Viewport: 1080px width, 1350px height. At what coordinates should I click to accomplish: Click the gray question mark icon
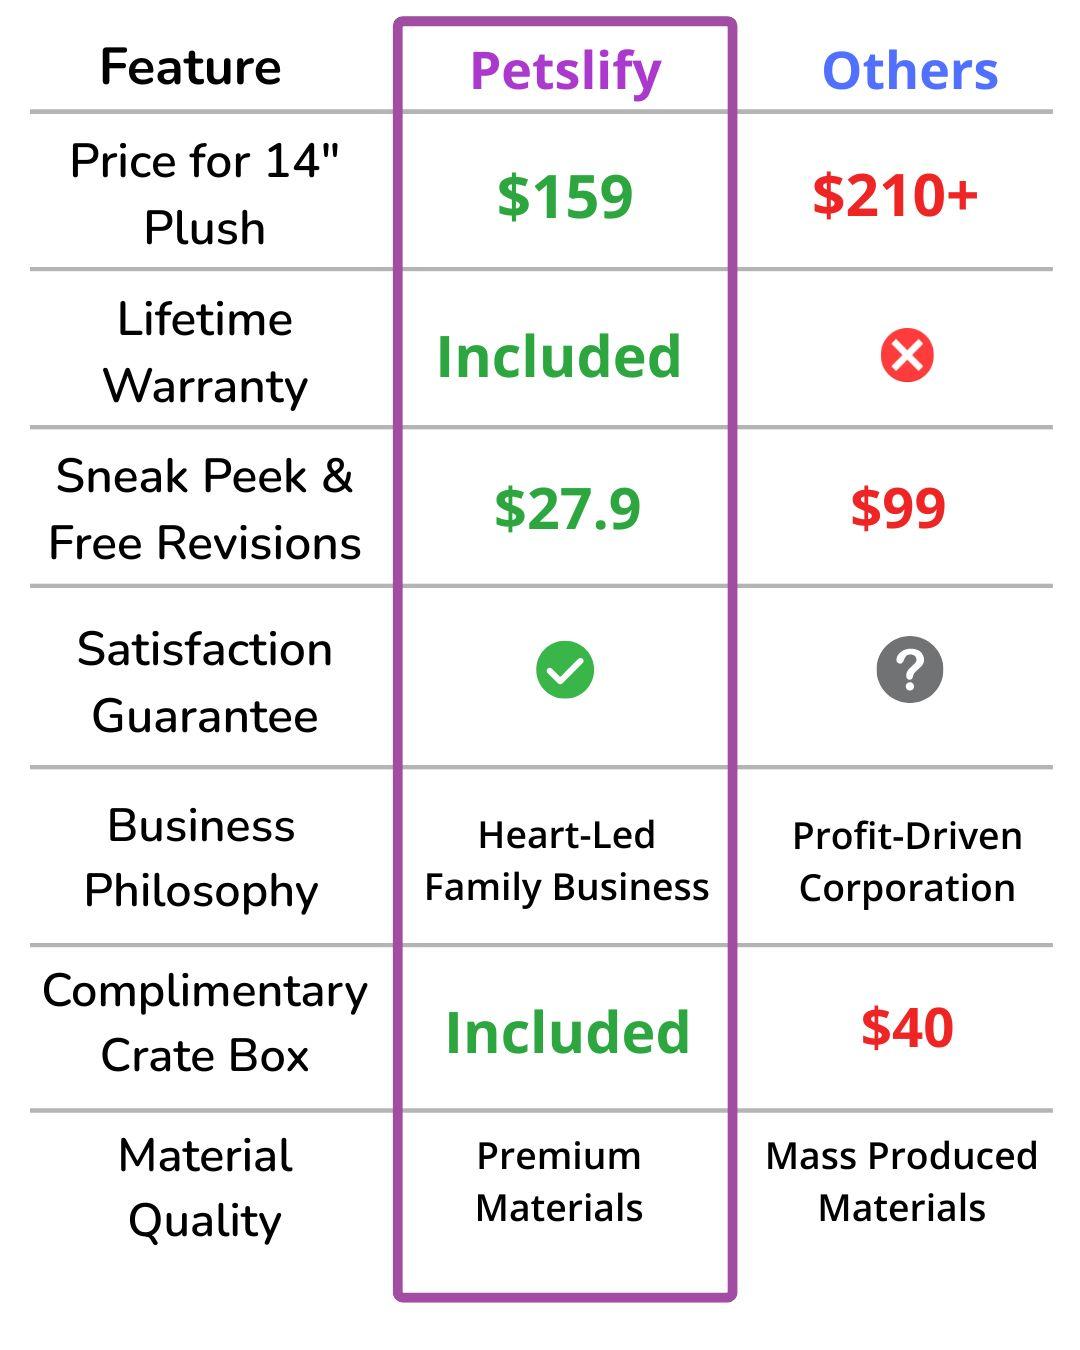coord(909,670)
